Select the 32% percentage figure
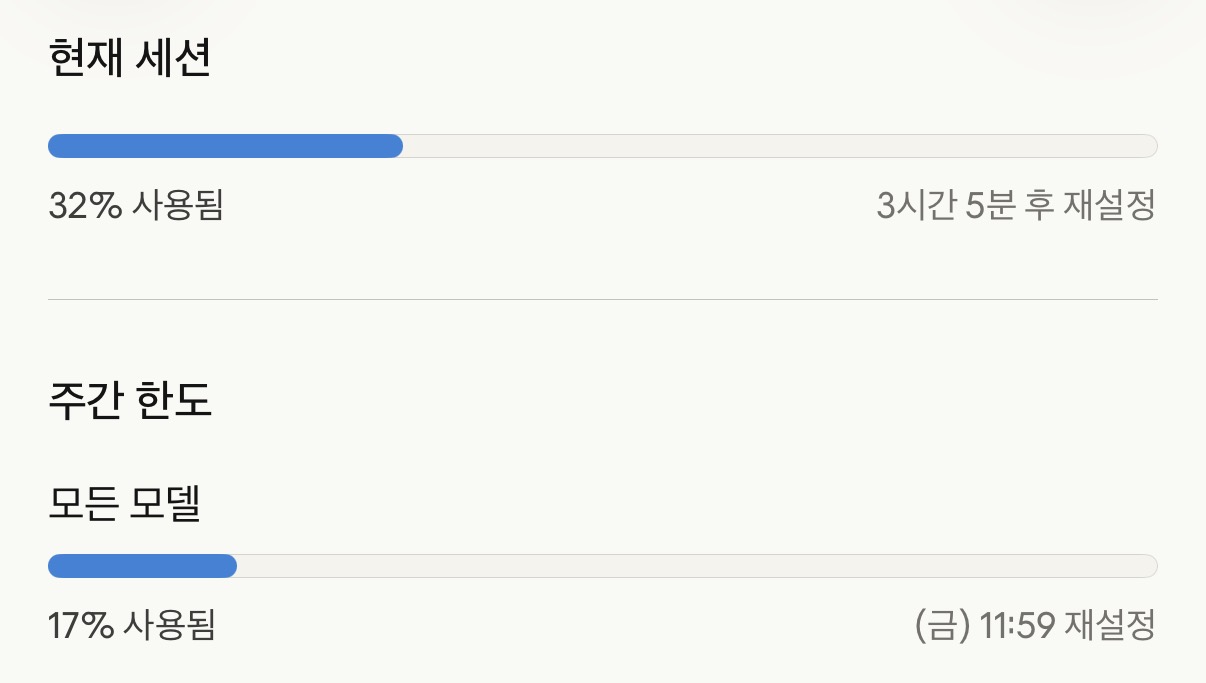Screen dimensions: 1206x683 85,206
